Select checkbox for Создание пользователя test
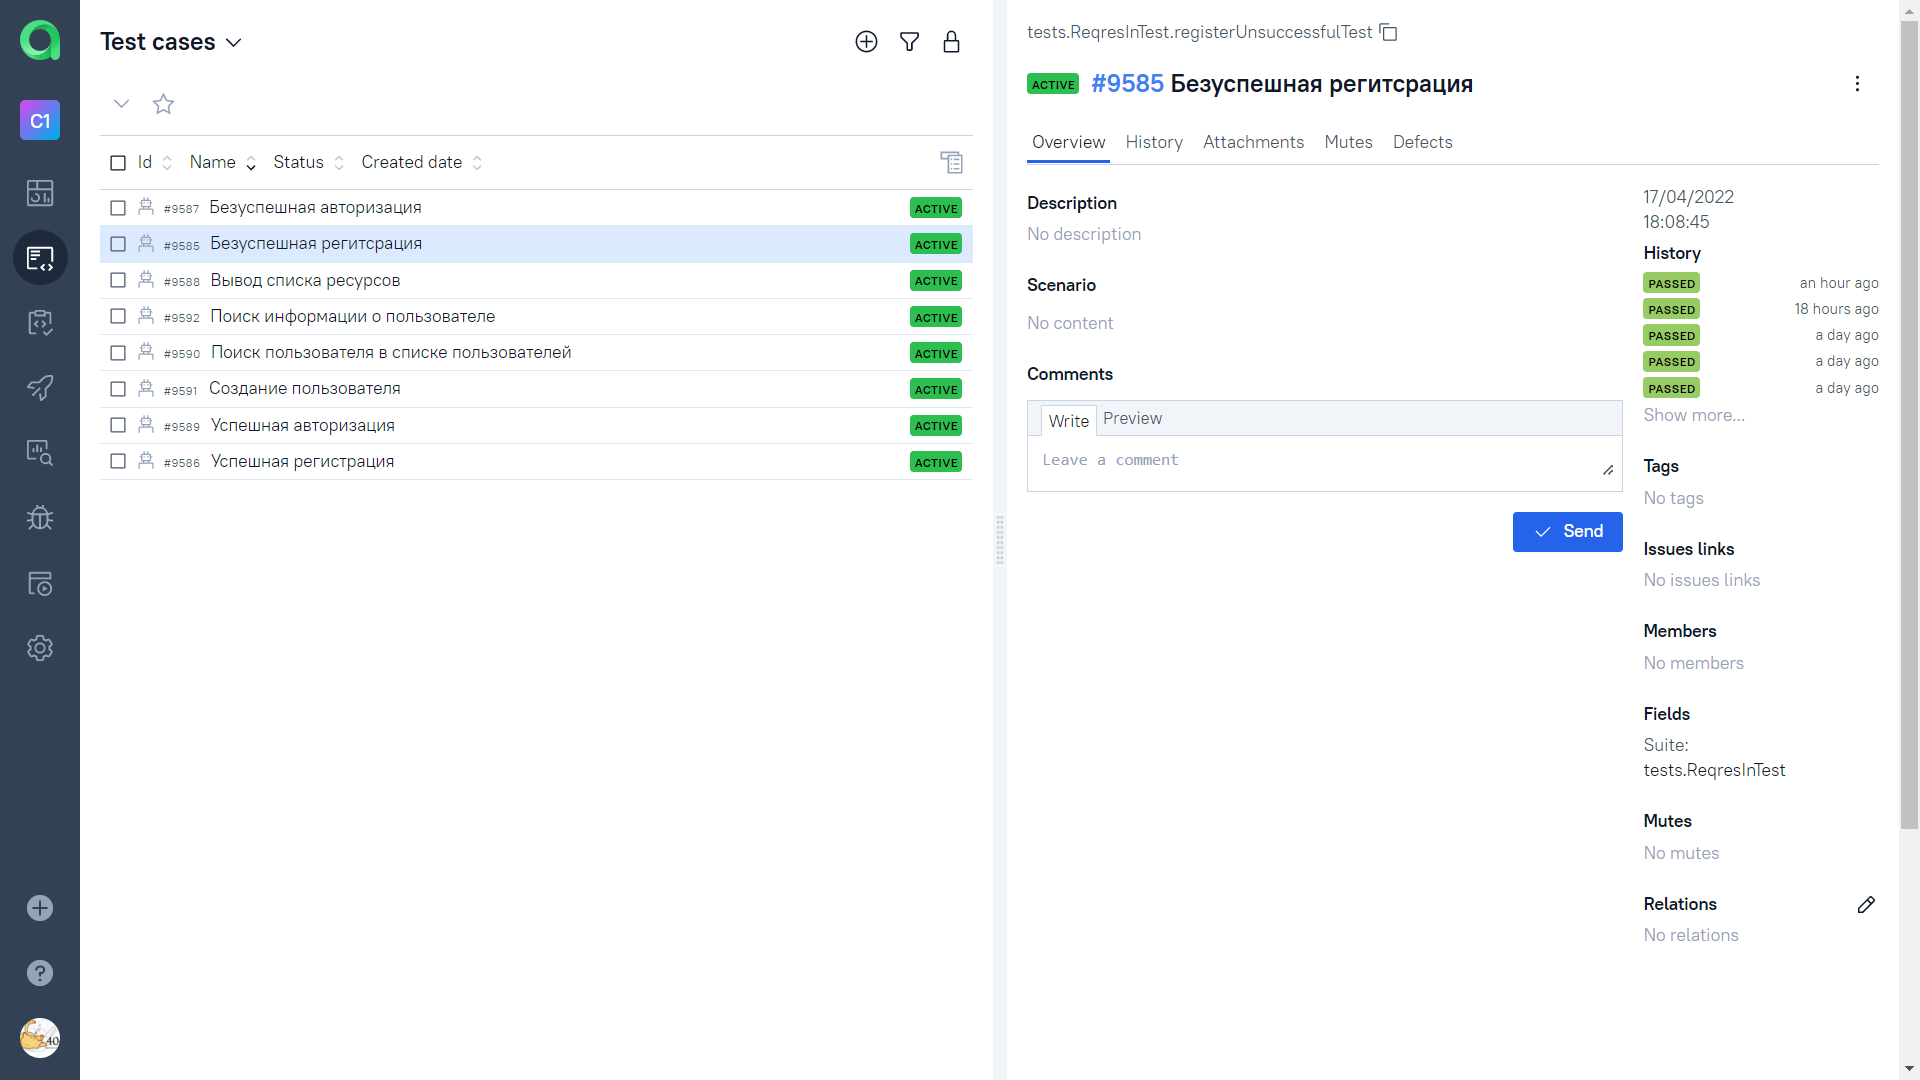 118,389
